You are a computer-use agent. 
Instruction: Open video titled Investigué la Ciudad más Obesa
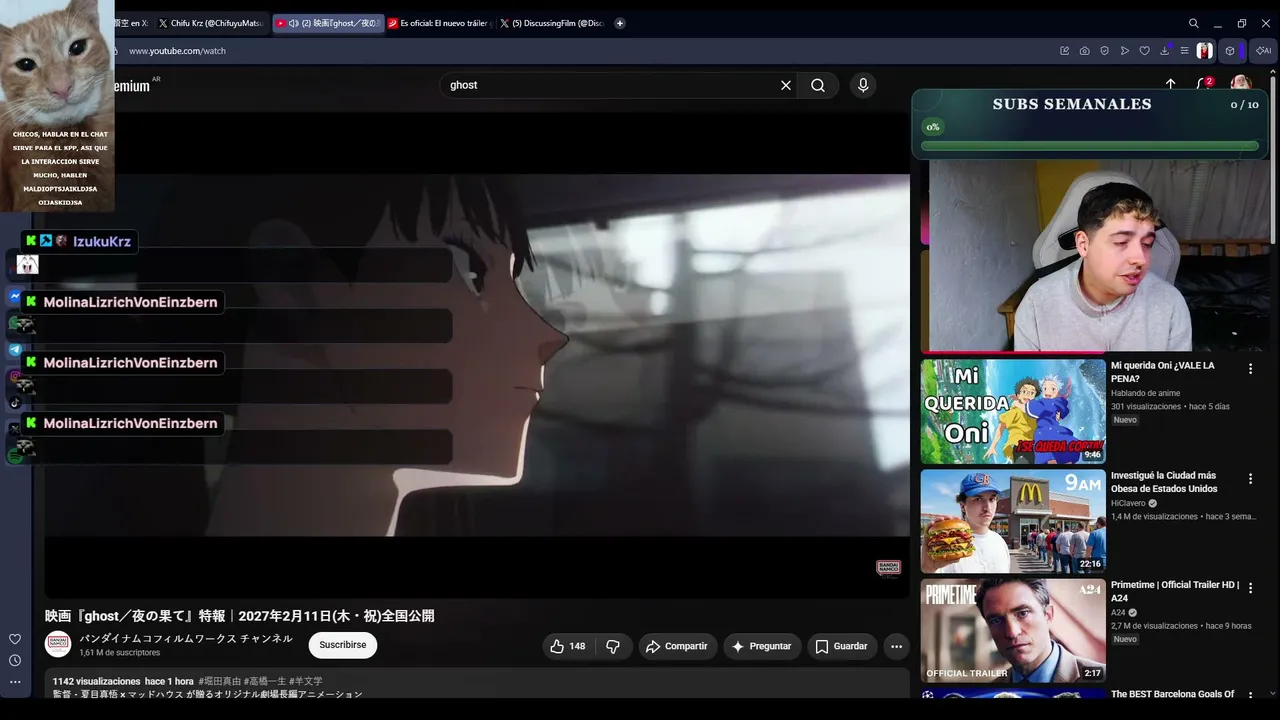[x=1164, y=482]
